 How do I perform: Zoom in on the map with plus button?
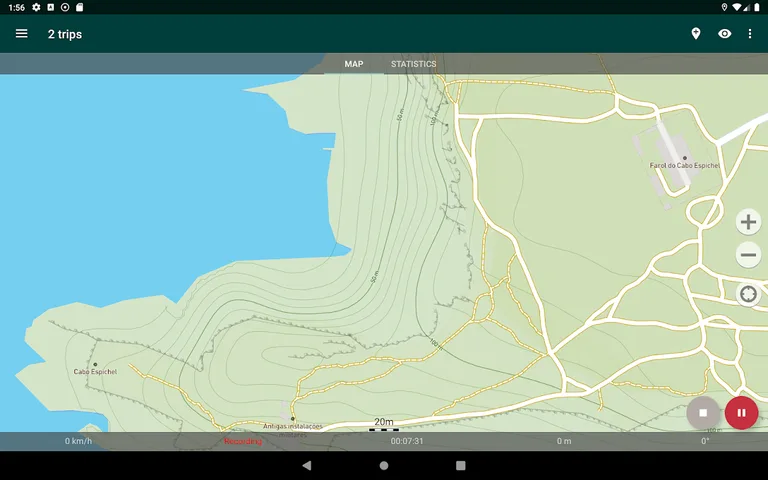click(x=748, y=222)
